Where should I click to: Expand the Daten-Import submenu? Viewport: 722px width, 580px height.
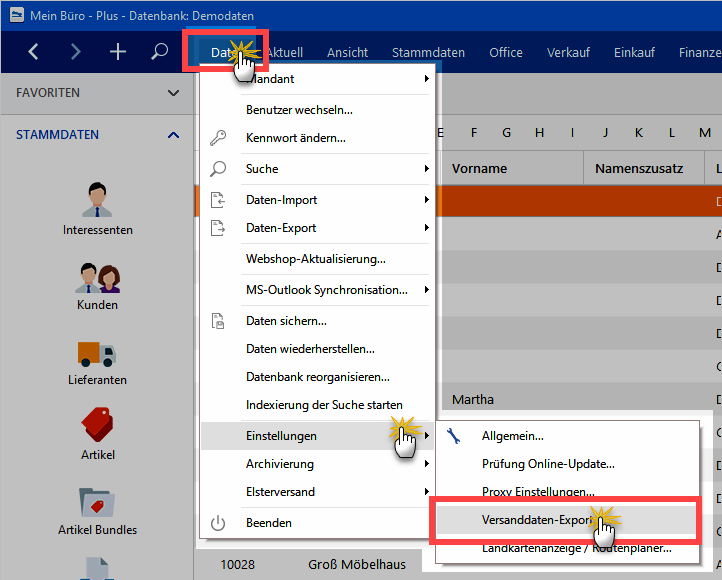(427, 200)
